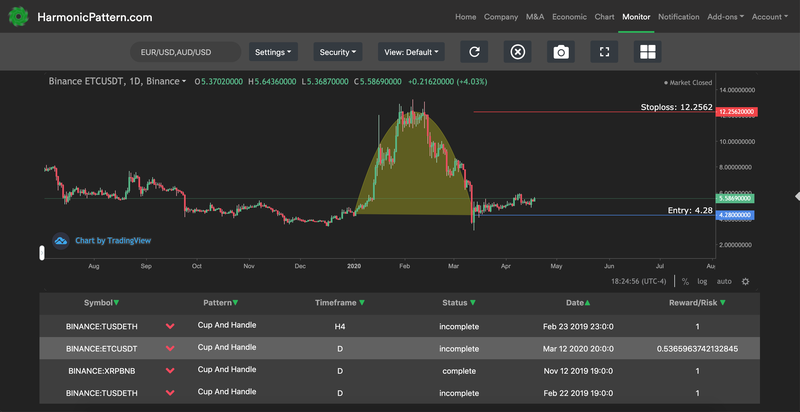Image resolution: width=800 pixels, height=412 pixels.
Task: Click reward/risk value 0.5365963742132845
Action: click(x=697, y=349)
